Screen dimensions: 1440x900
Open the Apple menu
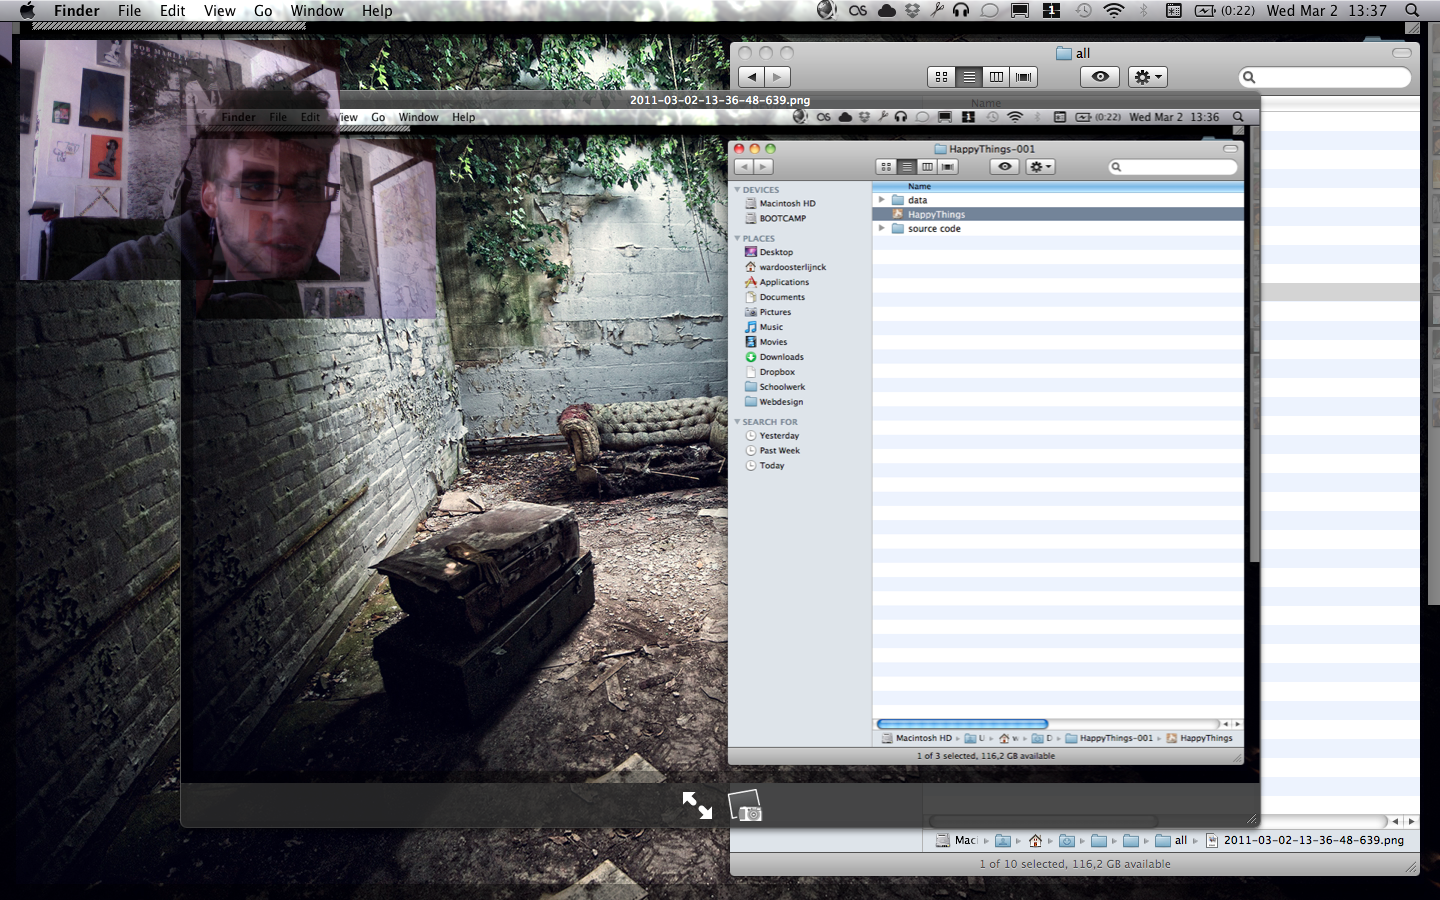click(27, 11)
